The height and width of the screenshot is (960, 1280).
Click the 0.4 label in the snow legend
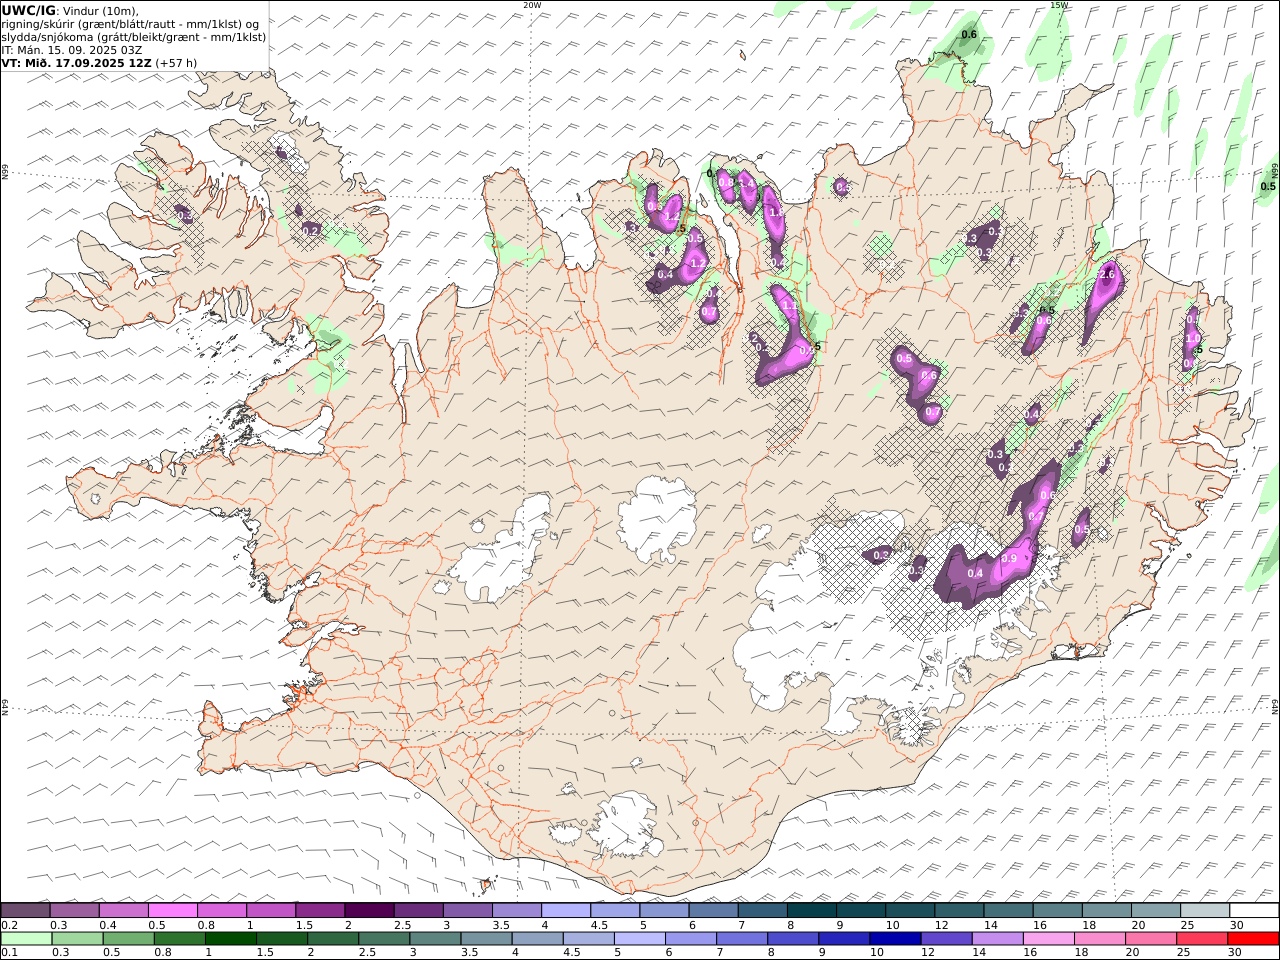(107, 925)
